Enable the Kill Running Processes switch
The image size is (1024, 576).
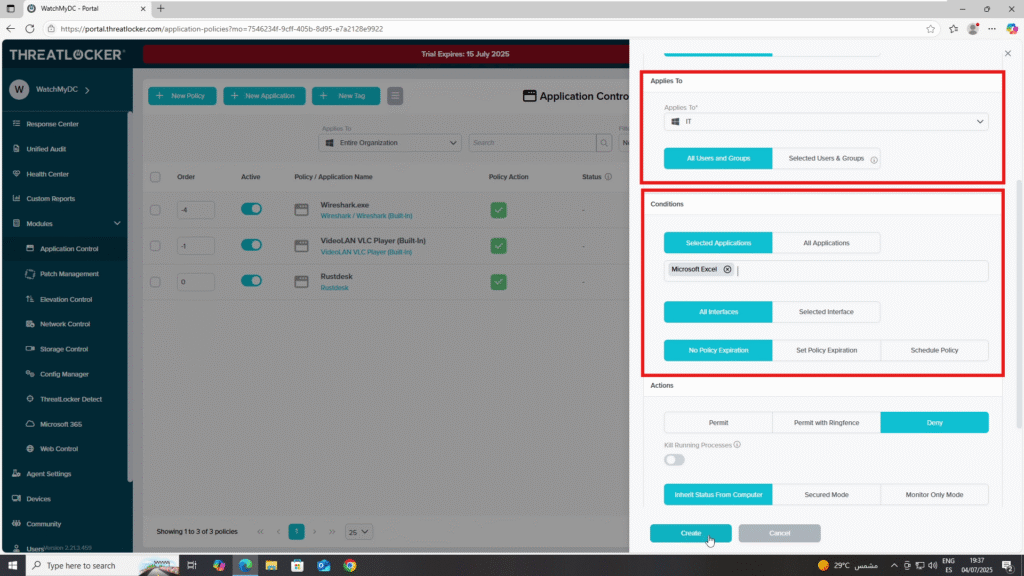tap(675, 460)
